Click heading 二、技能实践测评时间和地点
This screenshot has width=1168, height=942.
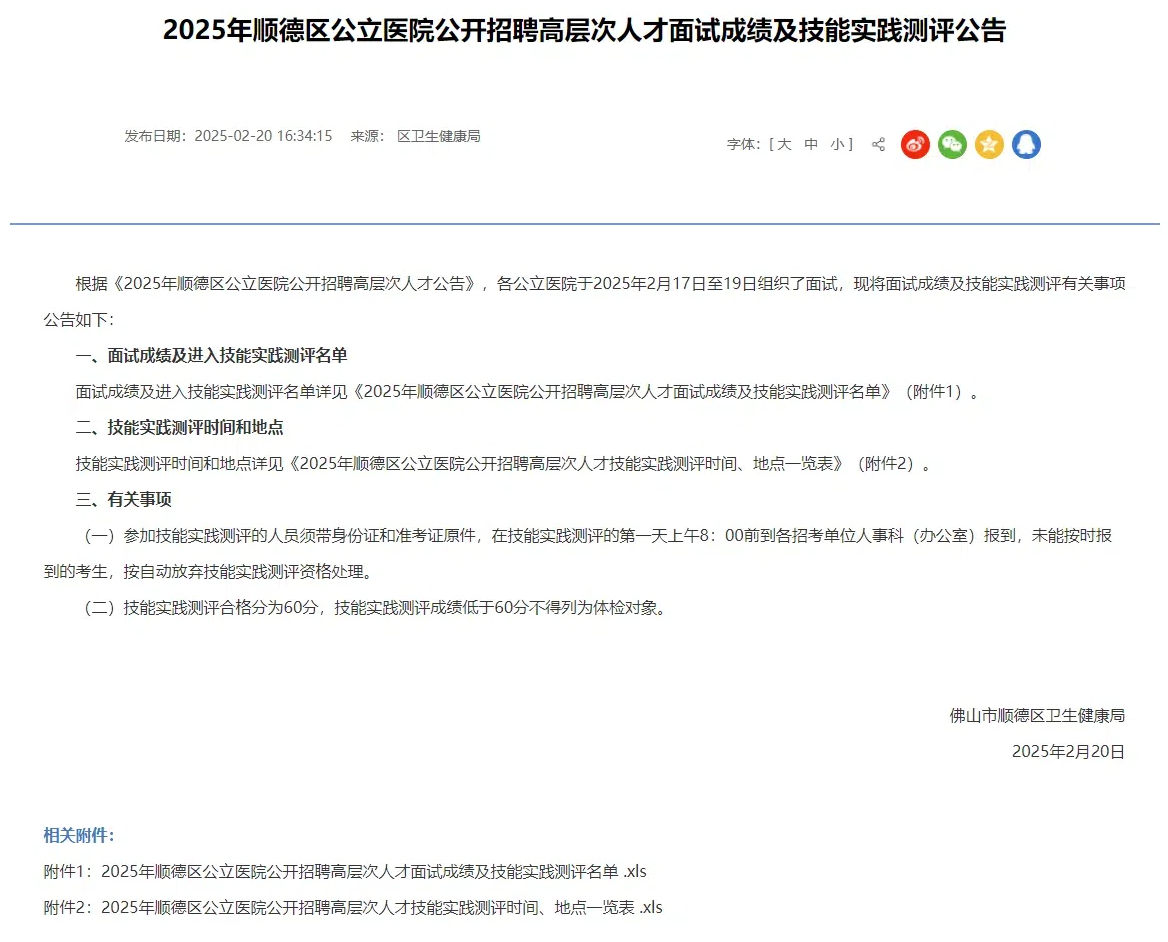[x=180, y=428]
